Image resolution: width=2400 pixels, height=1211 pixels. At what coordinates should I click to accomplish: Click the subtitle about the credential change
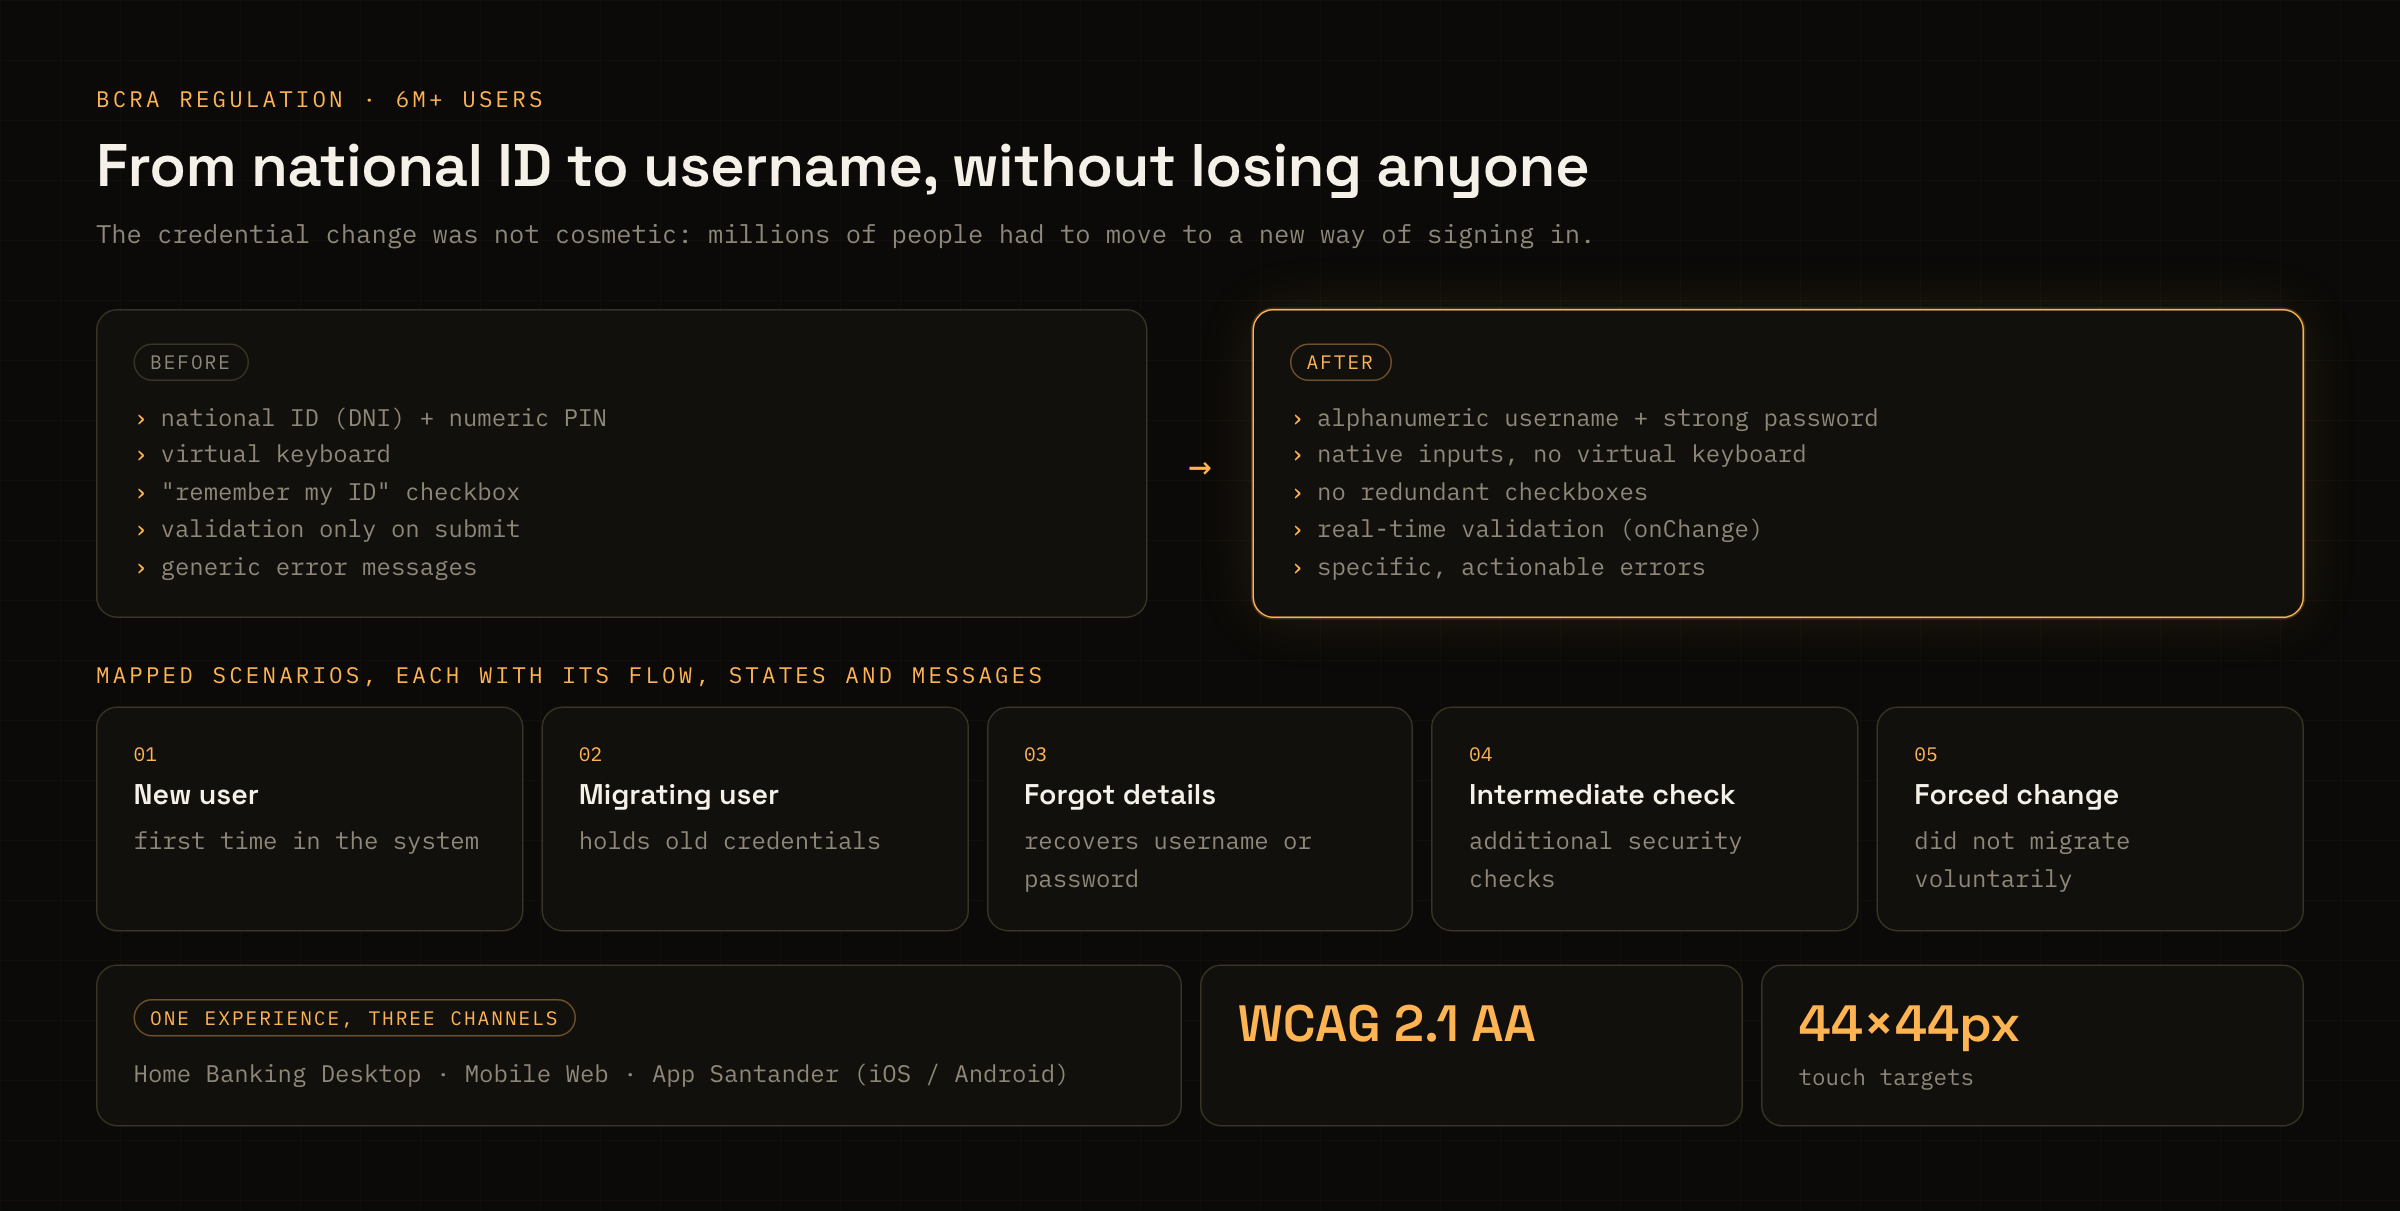coord(844,235)
